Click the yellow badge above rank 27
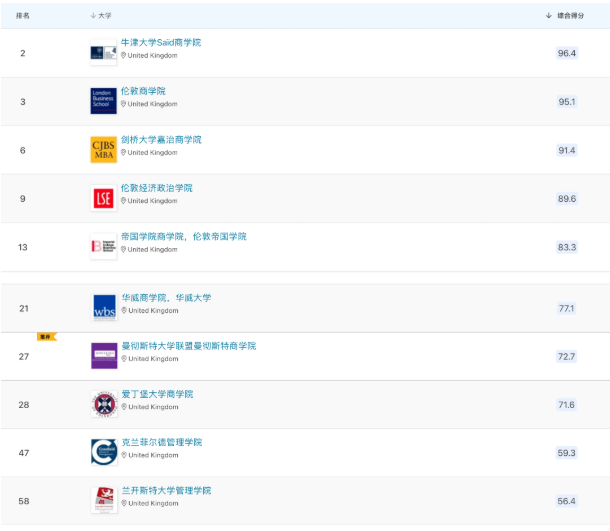Screen dimensions: 610x531 (x=47, y=337)
